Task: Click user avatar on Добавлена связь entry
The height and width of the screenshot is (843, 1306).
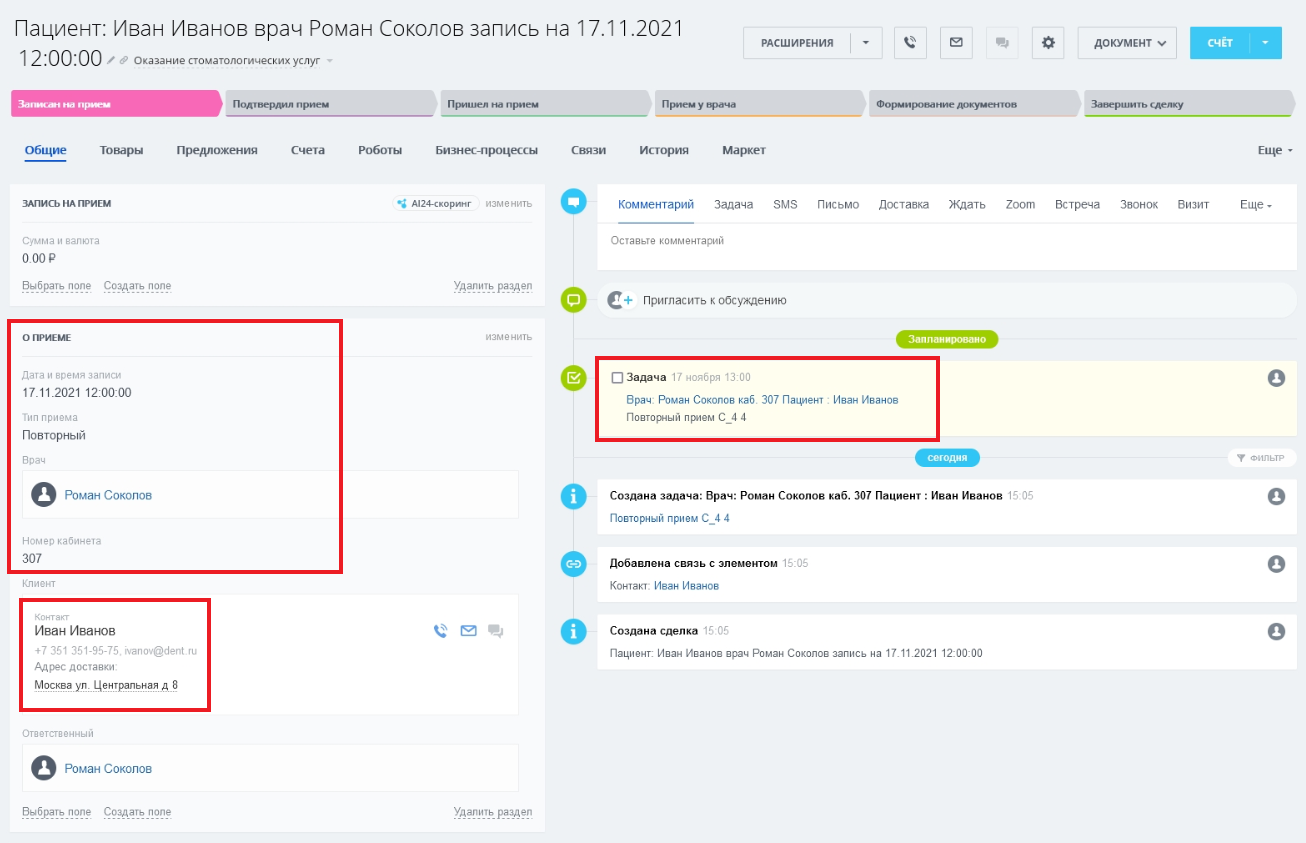Action: 1276,564
